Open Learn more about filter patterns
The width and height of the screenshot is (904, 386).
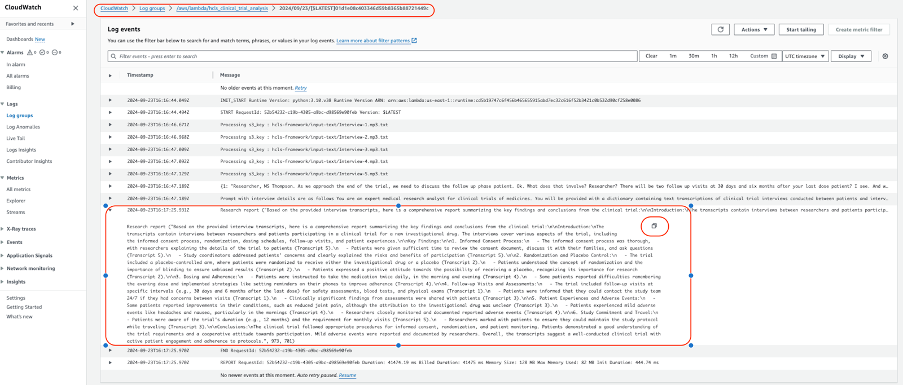point(374,41)
